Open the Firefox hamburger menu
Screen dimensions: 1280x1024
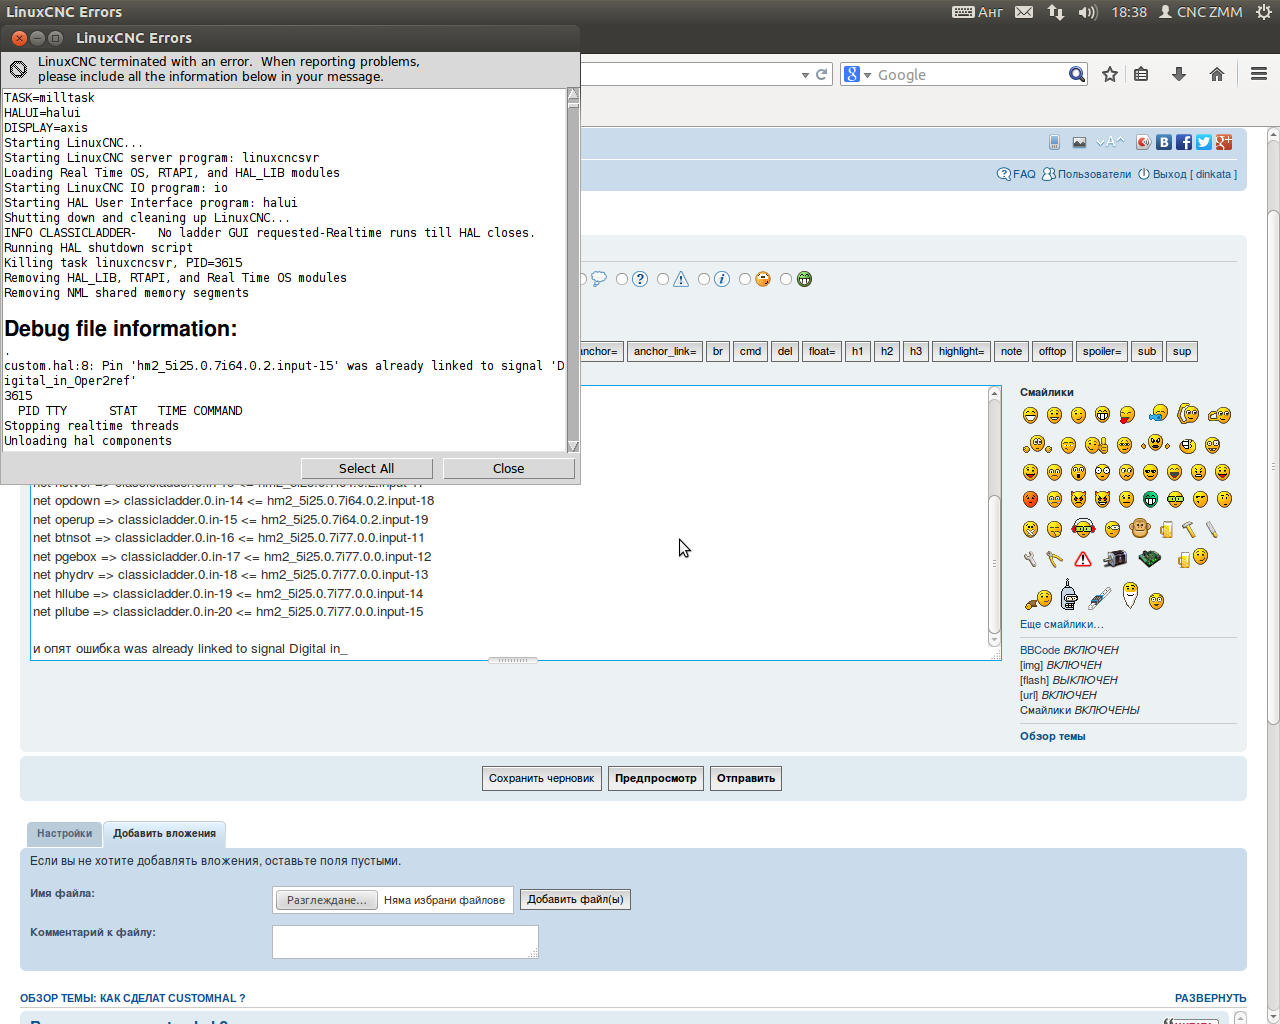point(1259,75)
